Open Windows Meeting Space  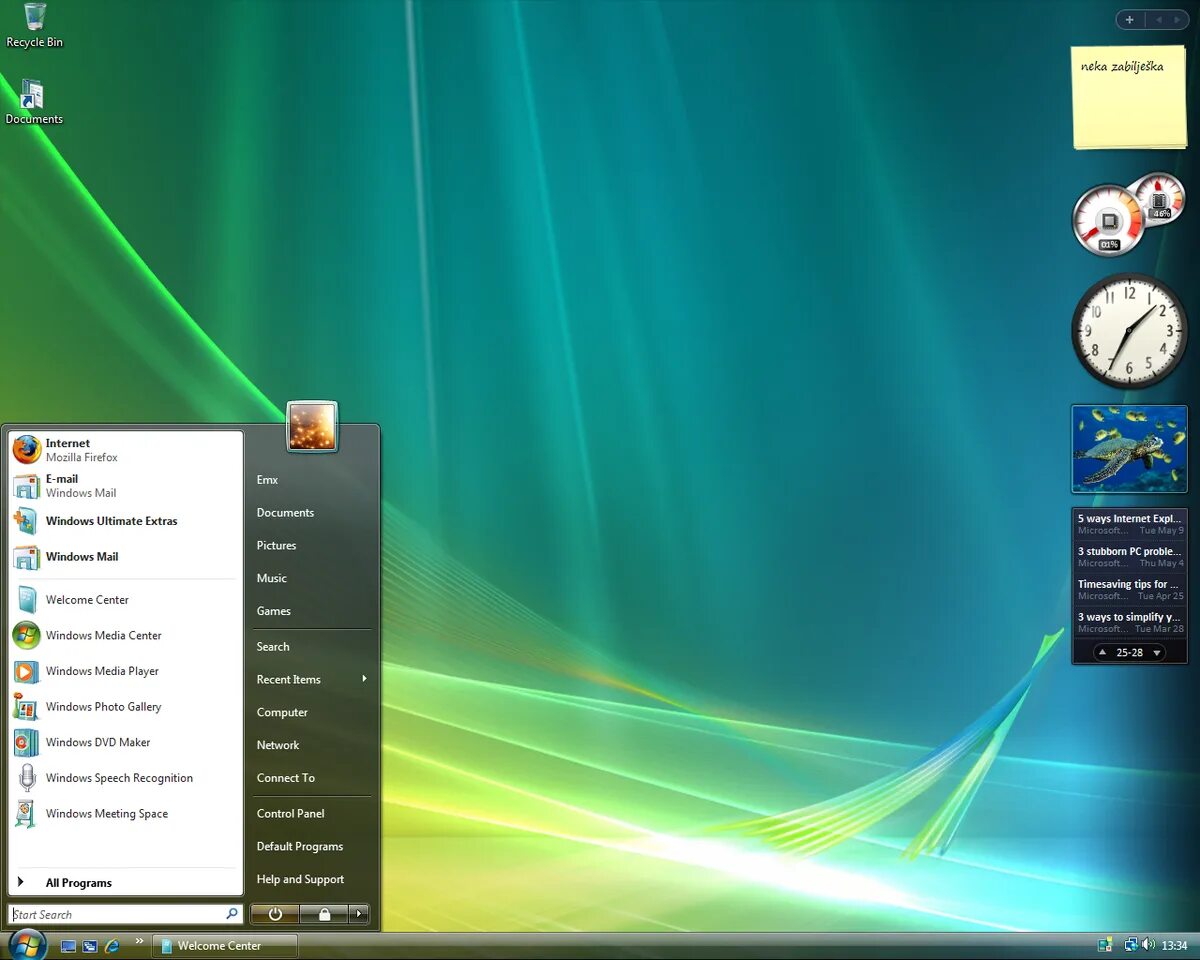(x=106, y=813)
